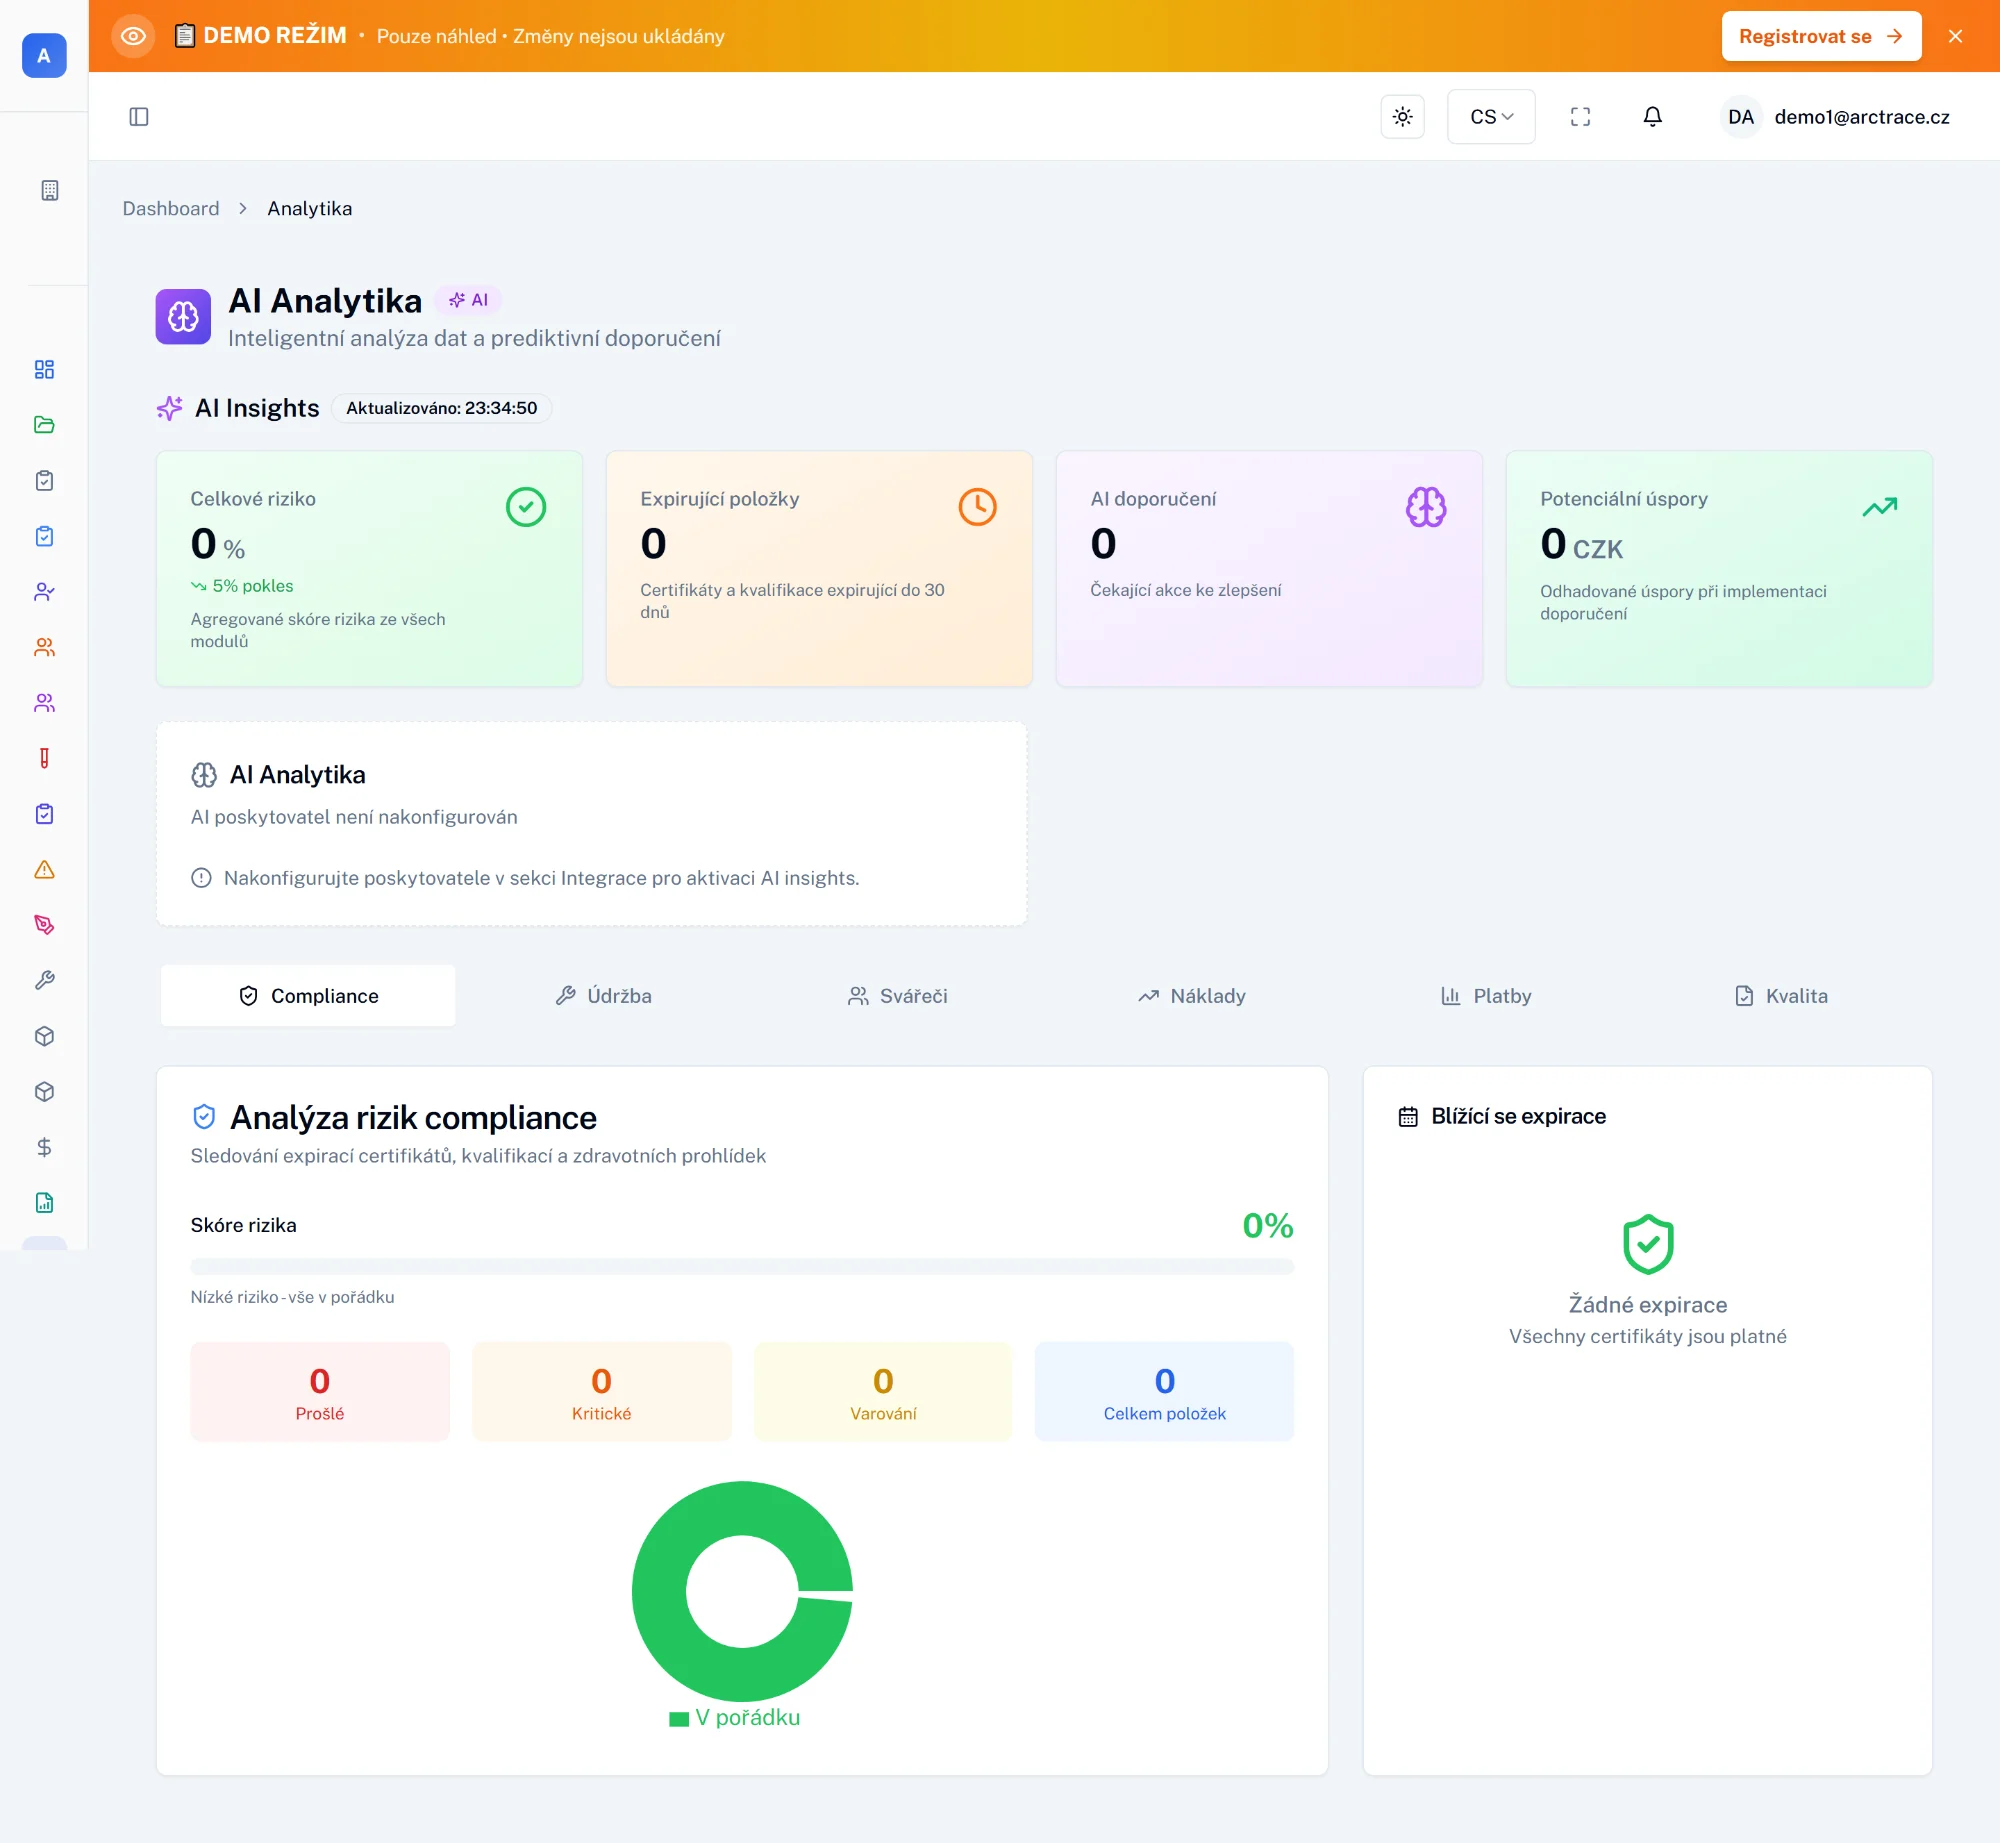Select the folder icon in the sidebar
This screenshot has height=1843, width=2000.
44,425
